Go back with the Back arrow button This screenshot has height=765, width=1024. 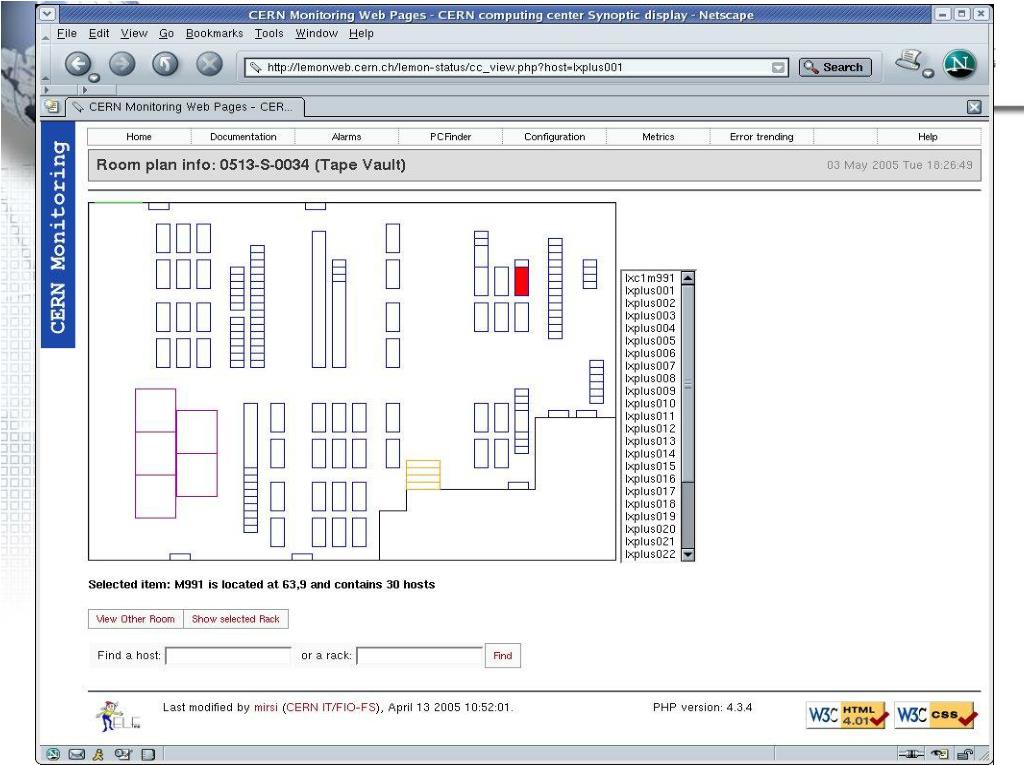[78, 64]
